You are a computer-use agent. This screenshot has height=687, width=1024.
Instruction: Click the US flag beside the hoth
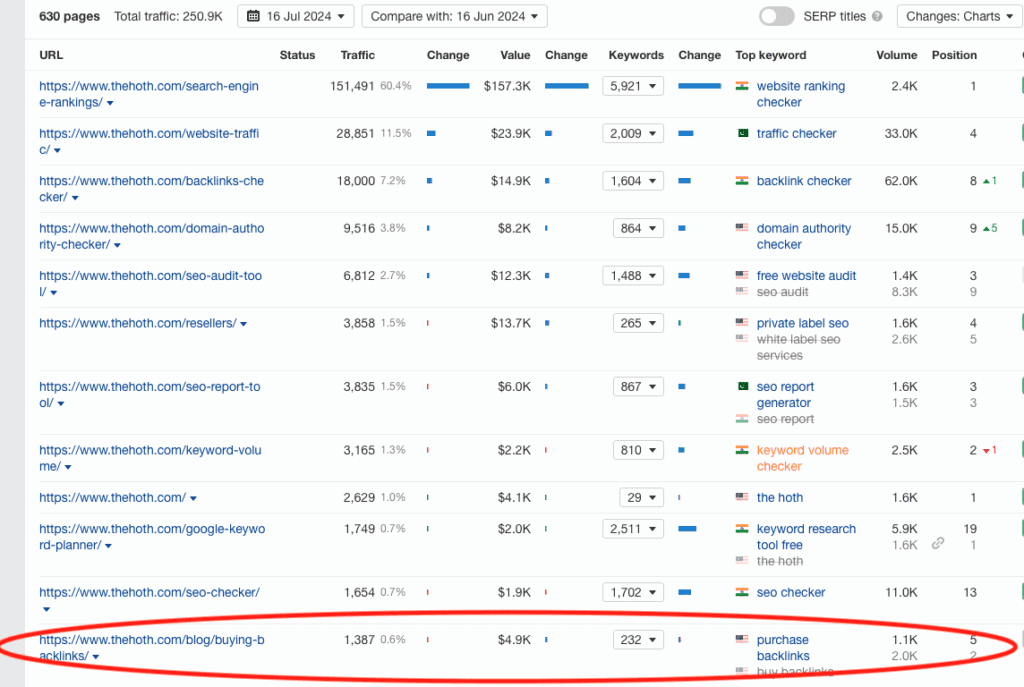click(741, 497)
